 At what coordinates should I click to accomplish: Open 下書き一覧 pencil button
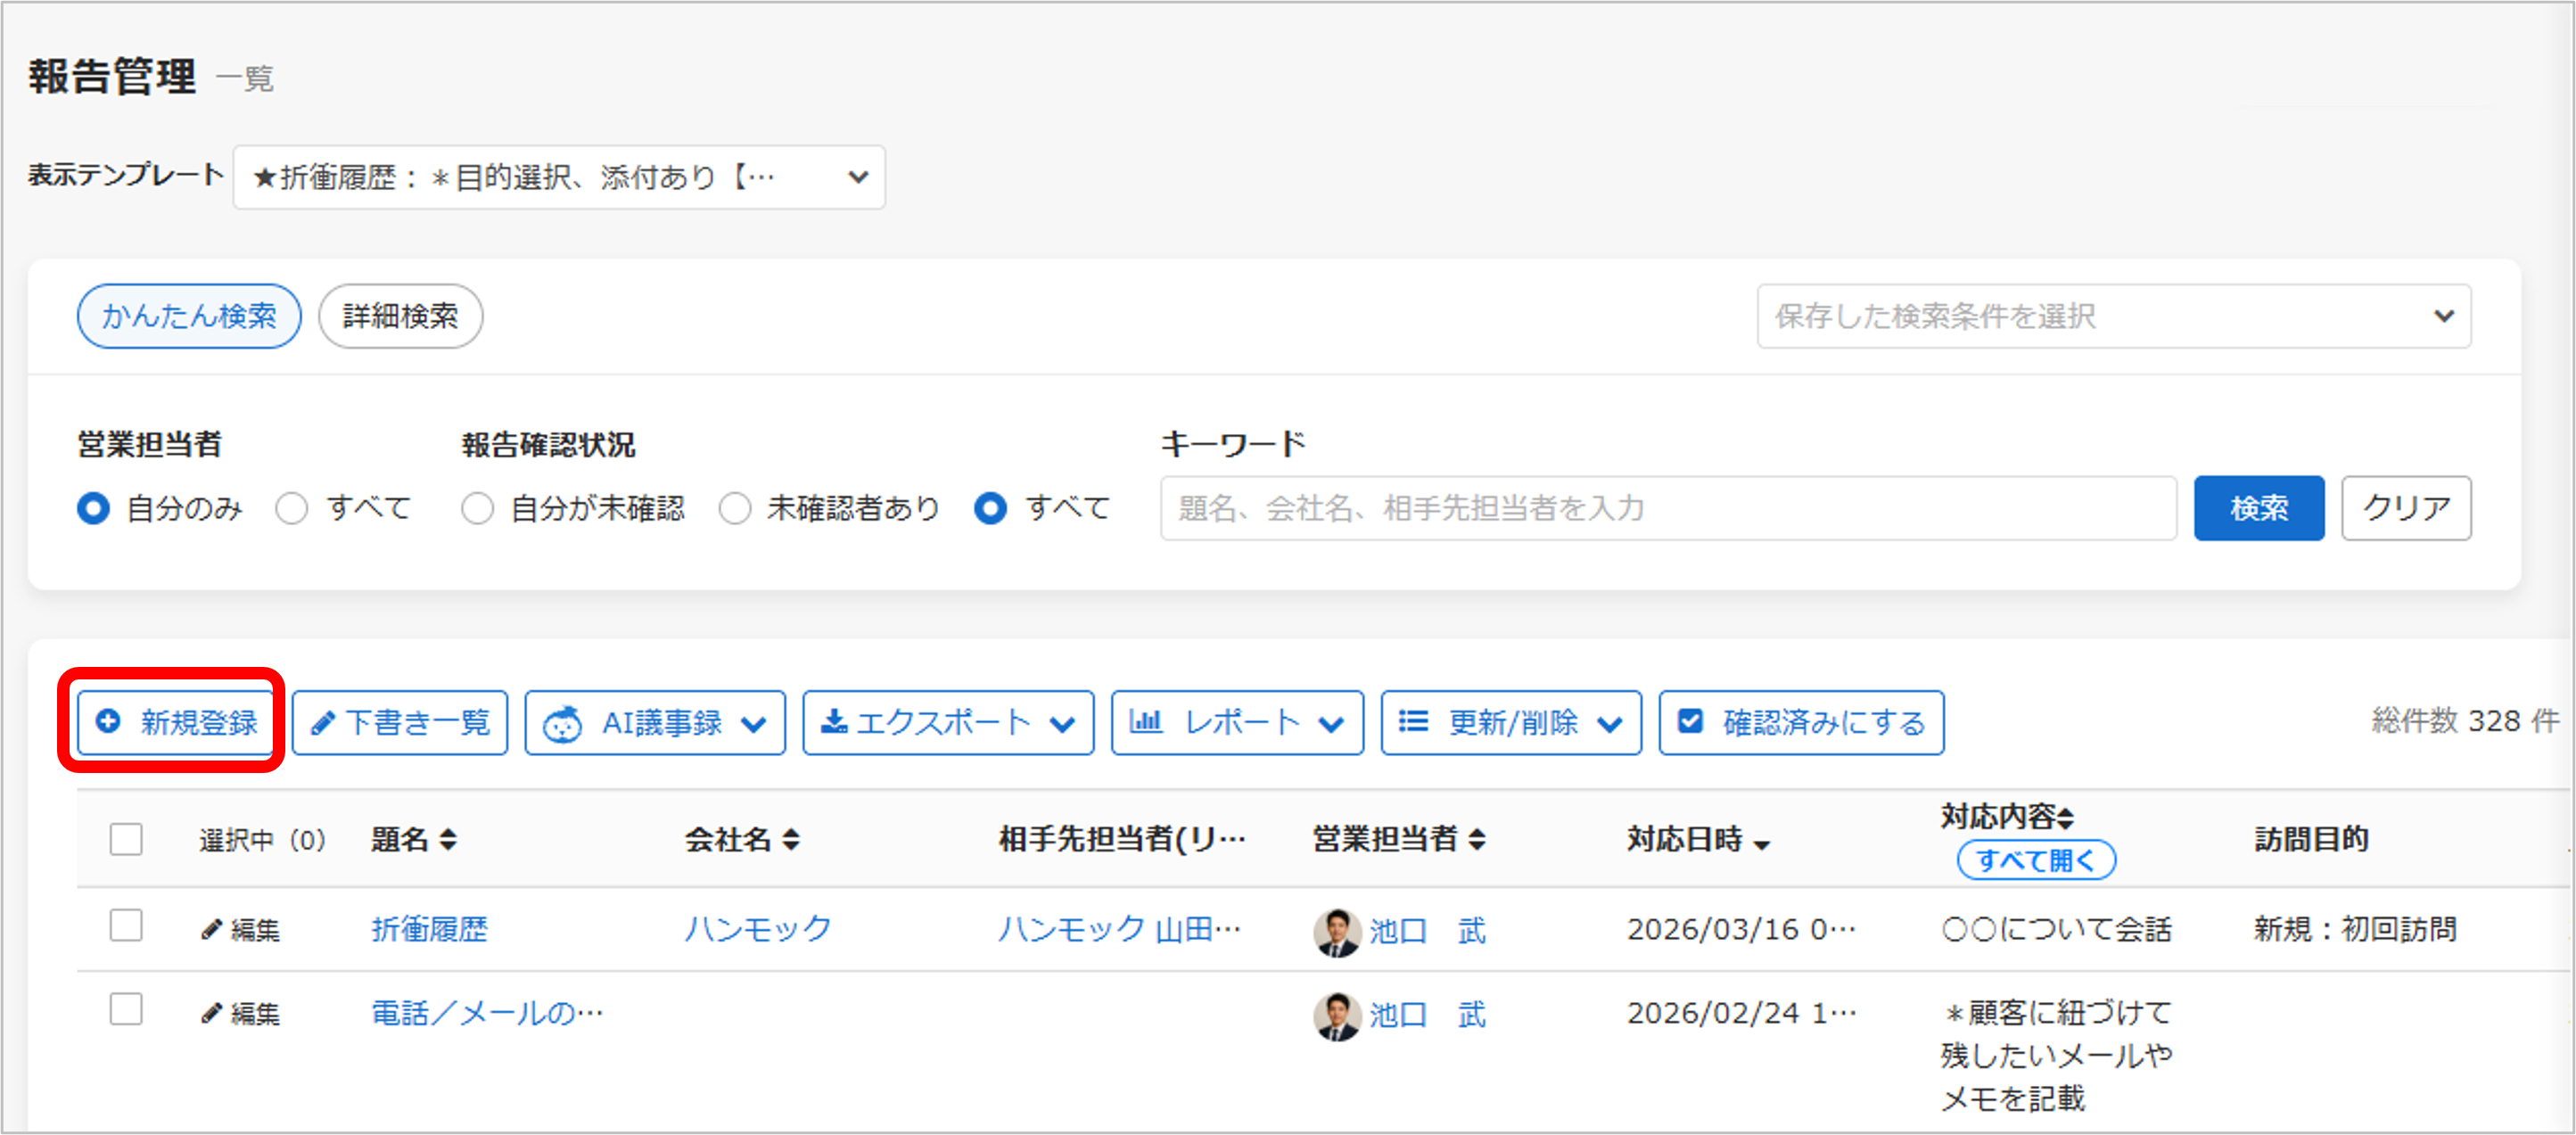(x=399, y=722)
